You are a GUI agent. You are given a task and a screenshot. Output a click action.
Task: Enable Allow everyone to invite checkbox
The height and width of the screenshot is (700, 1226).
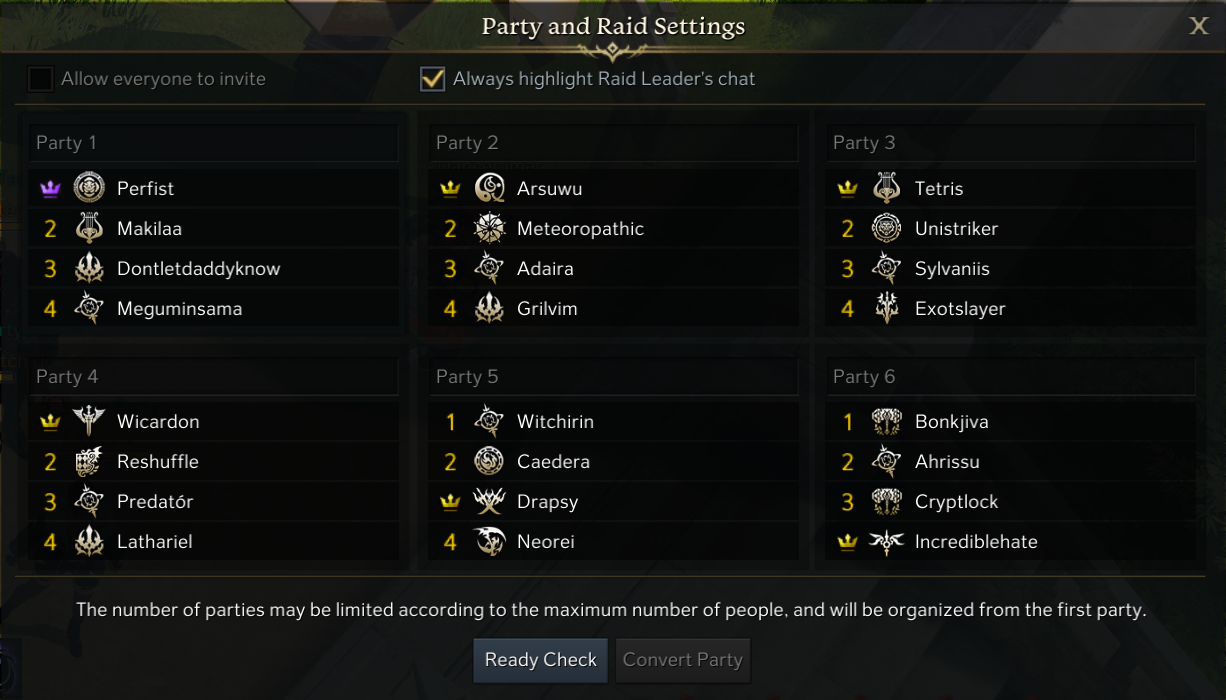pos(41,79)
